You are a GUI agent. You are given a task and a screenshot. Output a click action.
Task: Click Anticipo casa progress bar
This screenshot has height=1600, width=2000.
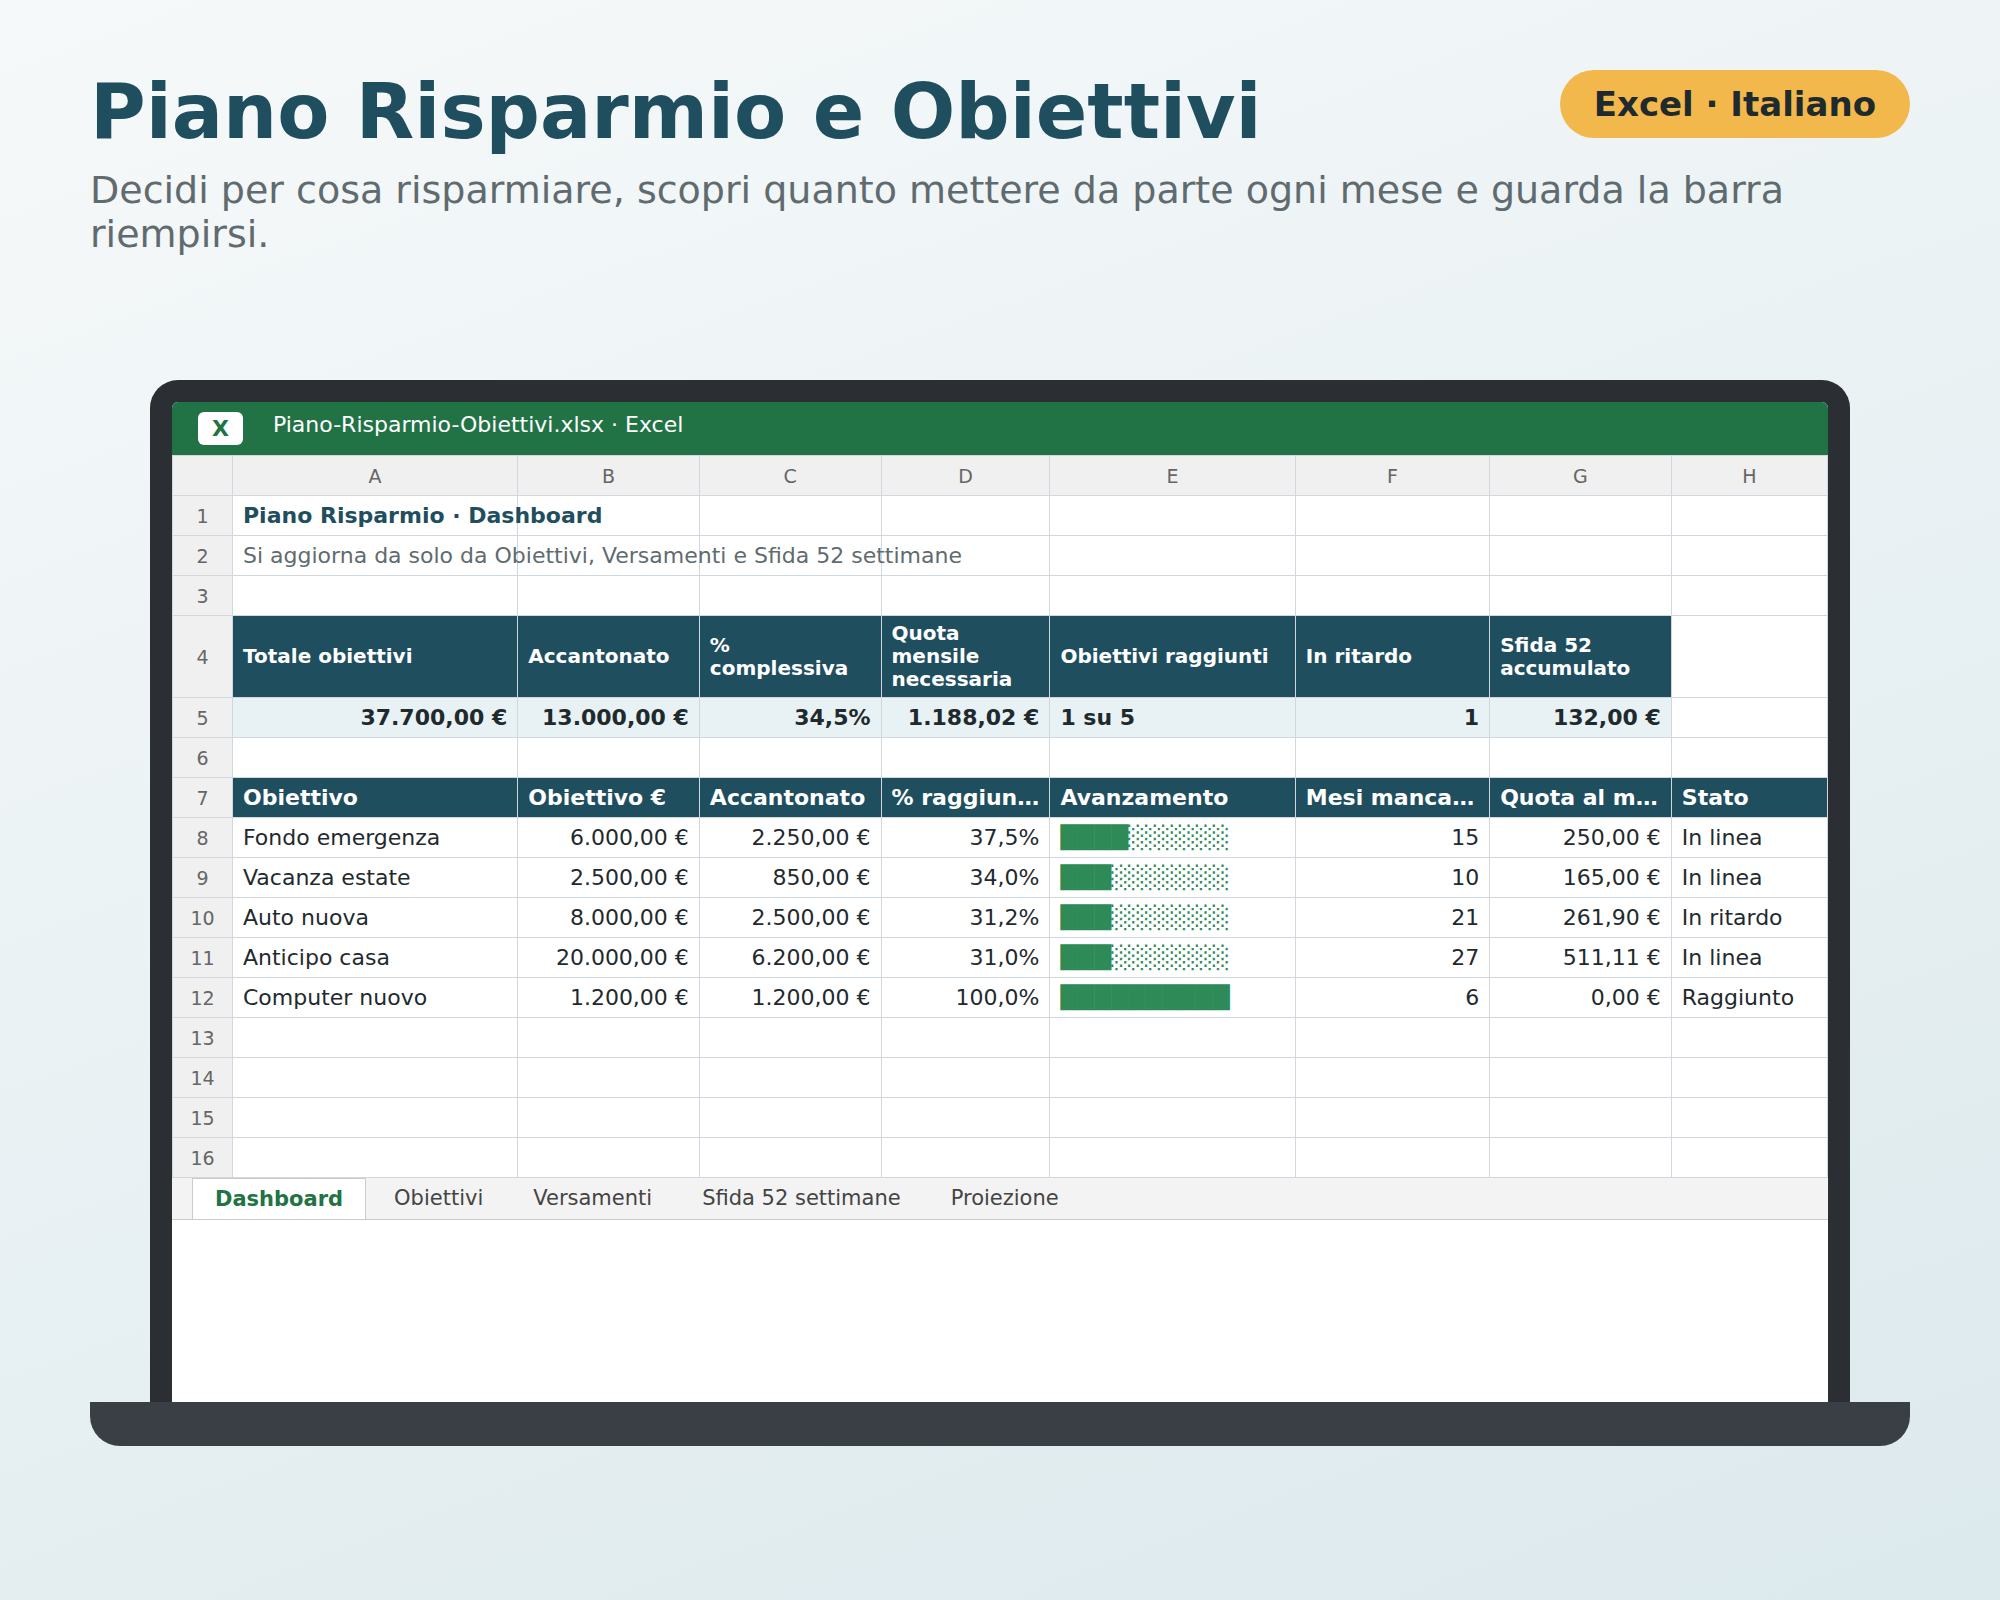click(x=1145, y=958)
